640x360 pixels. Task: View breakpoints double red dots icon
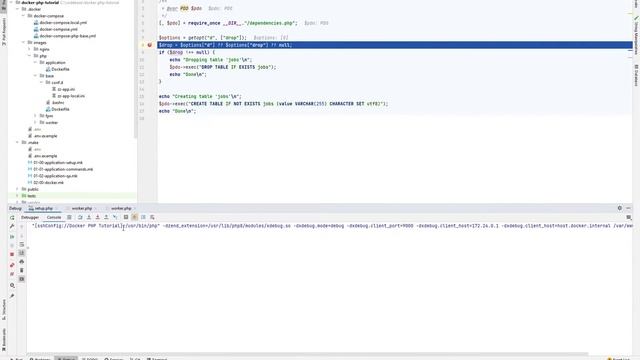click(x=12, y=265)
